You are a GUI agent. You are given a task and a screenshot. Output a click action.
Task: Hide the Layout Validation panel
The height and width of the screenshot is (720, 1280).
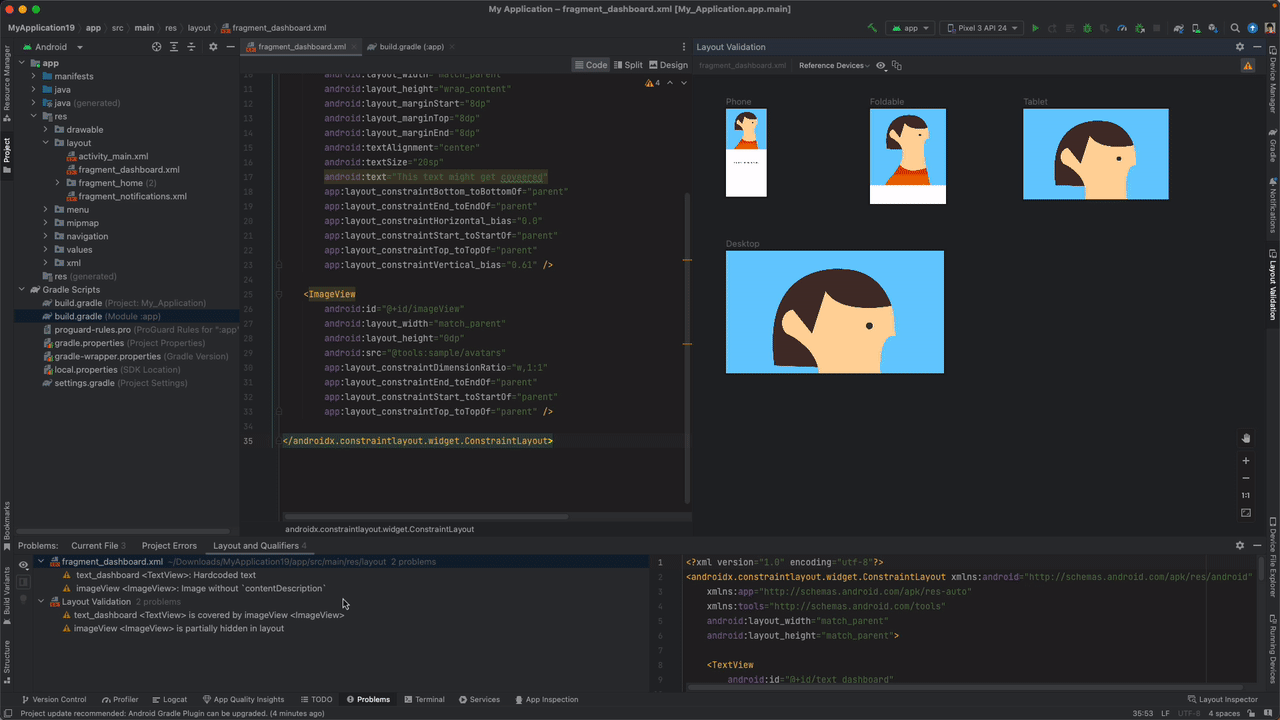1257,47
